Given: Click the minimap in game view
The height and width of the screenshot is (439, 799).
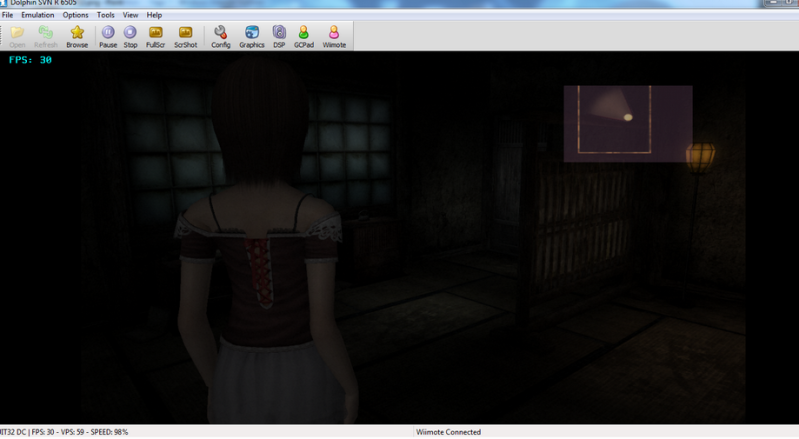Looking at the screenshot, I should point(628,123).
